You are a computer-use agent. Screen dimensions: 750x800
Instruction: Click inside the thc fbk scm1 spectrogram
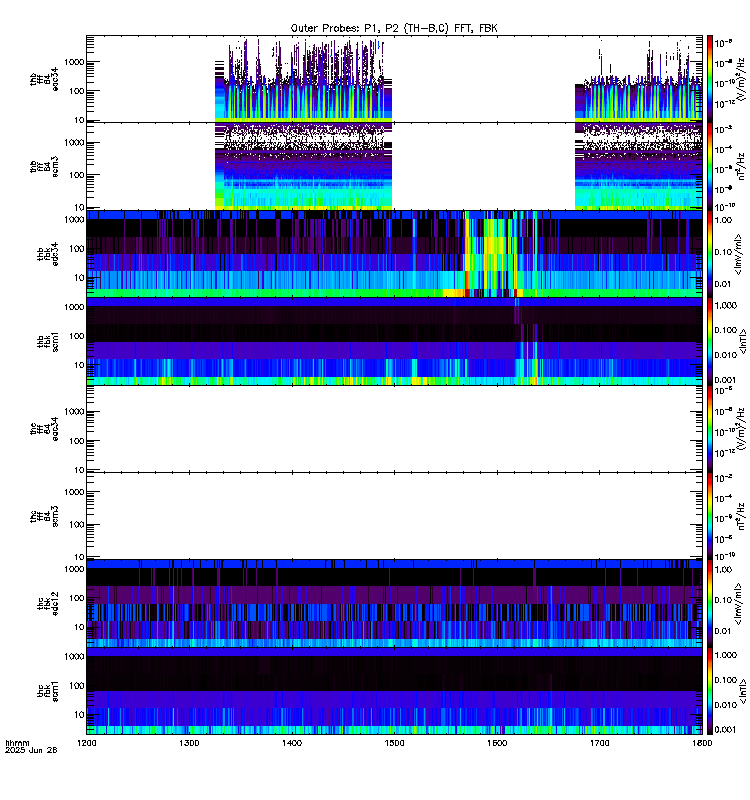394,691
